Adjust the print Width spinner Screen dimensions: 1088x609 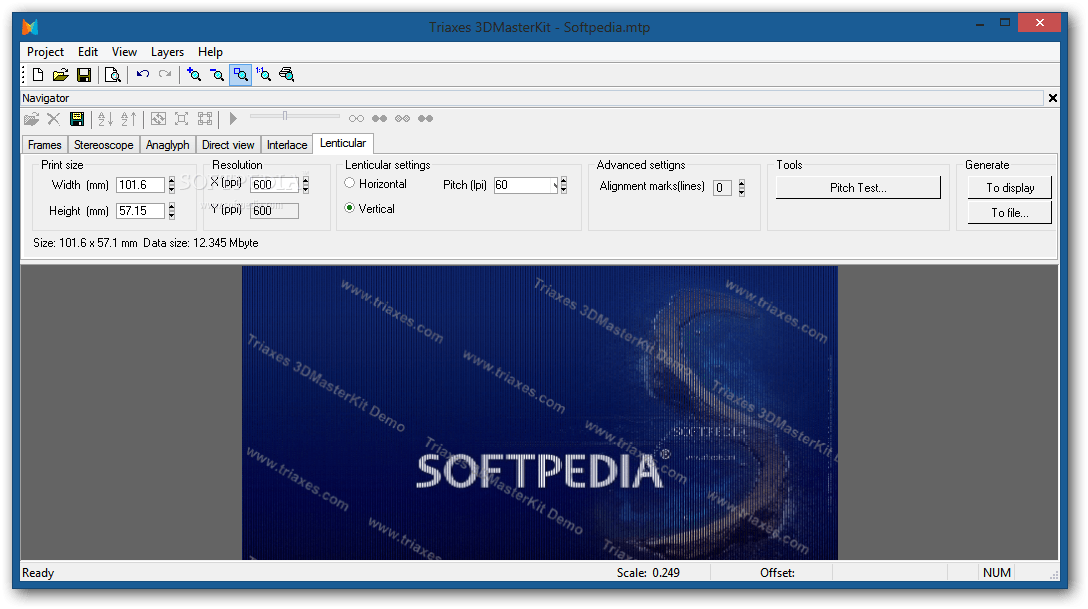171,185
